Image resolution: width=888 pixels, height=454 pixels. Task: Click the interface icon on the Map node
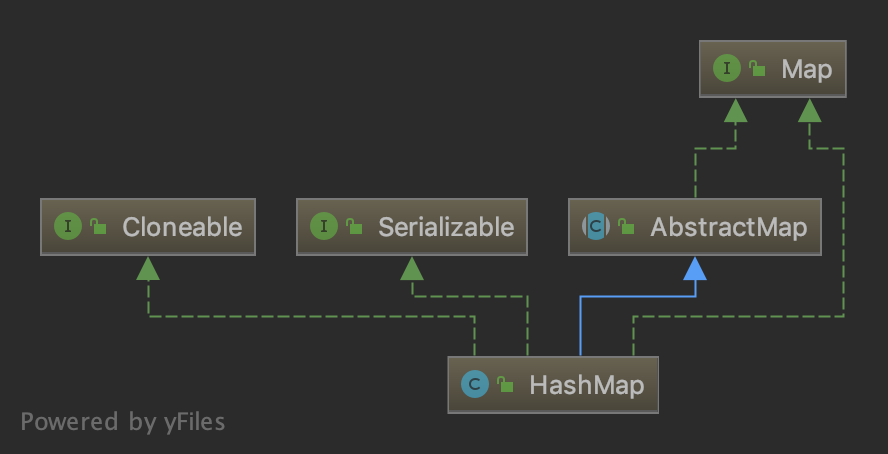click(725, 68)
